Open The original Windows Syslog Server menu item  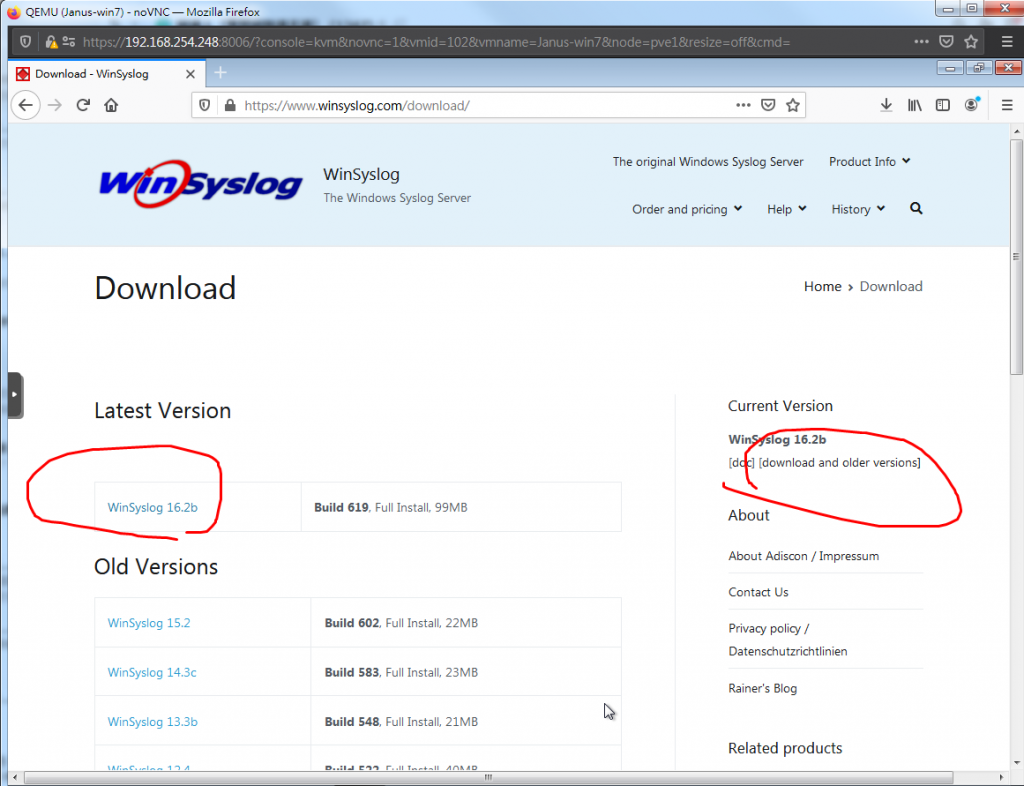click(708, 161)
